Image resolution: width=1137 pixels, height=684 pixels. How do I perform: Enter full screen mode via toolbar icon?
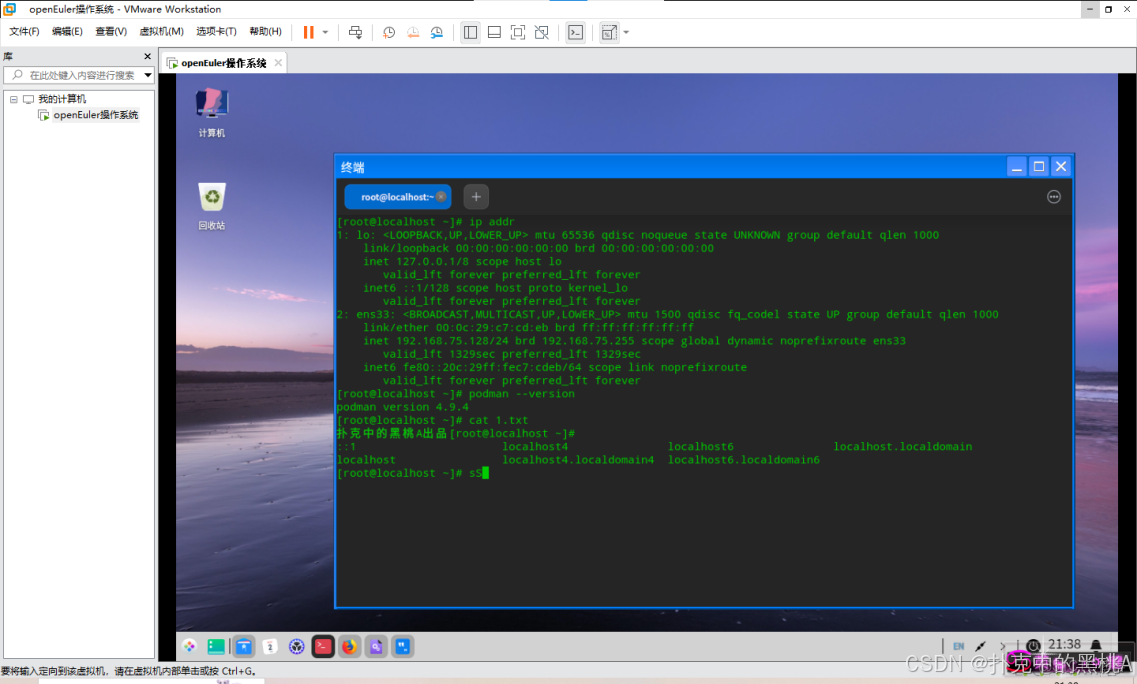(517, 32)
